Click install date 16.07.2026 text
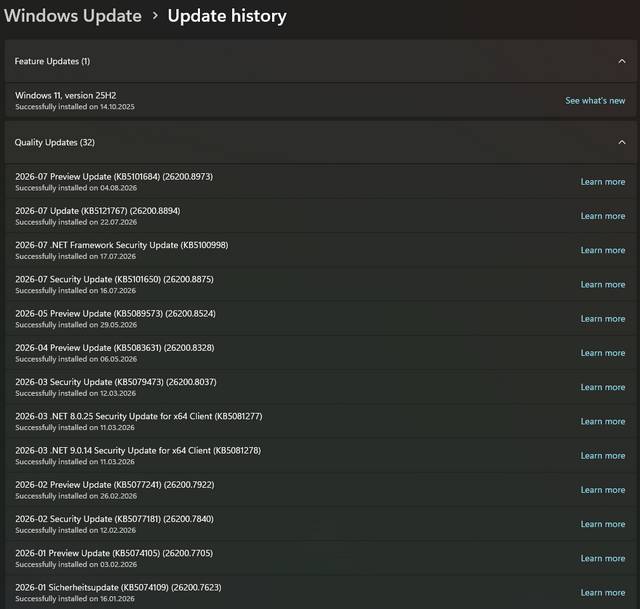The width and height of the screenshot is (640, 609). tap(118, 291)
